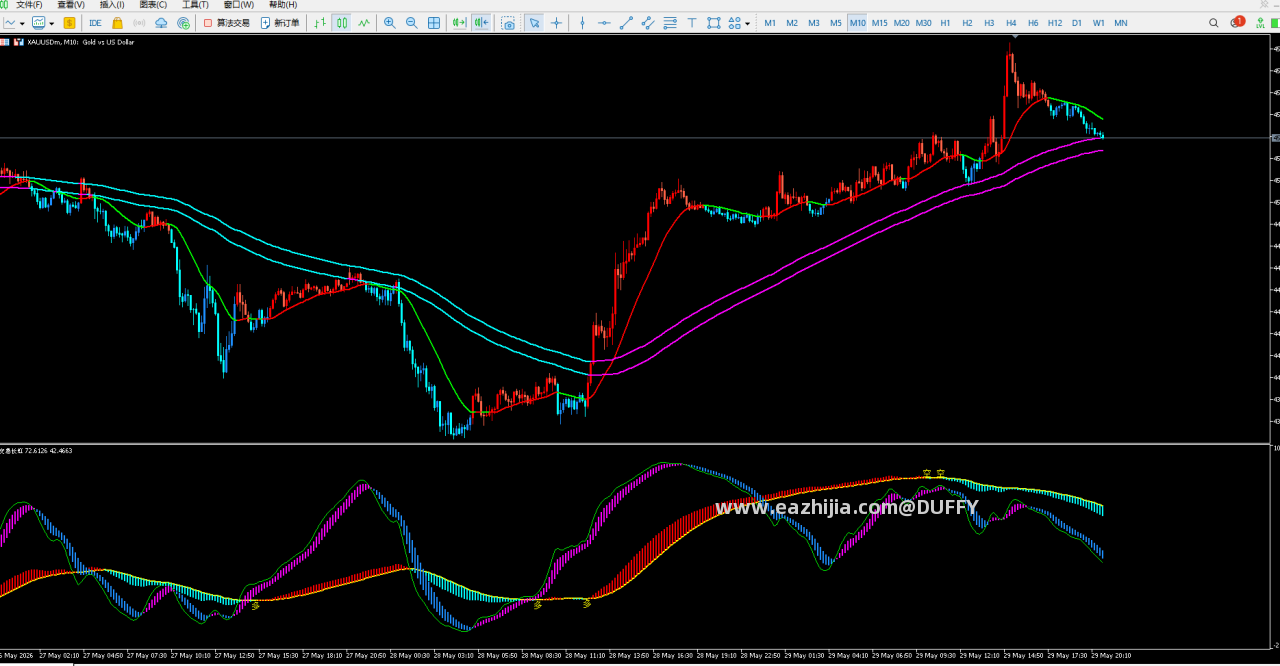Switch to H1 timeframe

[945, 23]
